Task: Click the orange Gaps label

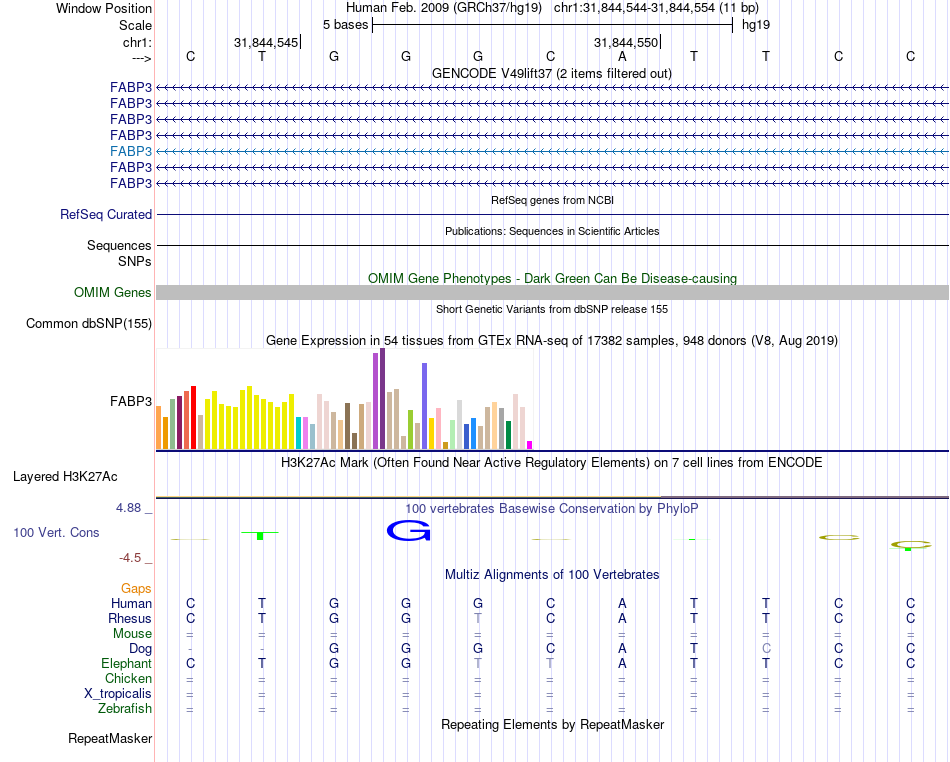Action: point(136,588)
